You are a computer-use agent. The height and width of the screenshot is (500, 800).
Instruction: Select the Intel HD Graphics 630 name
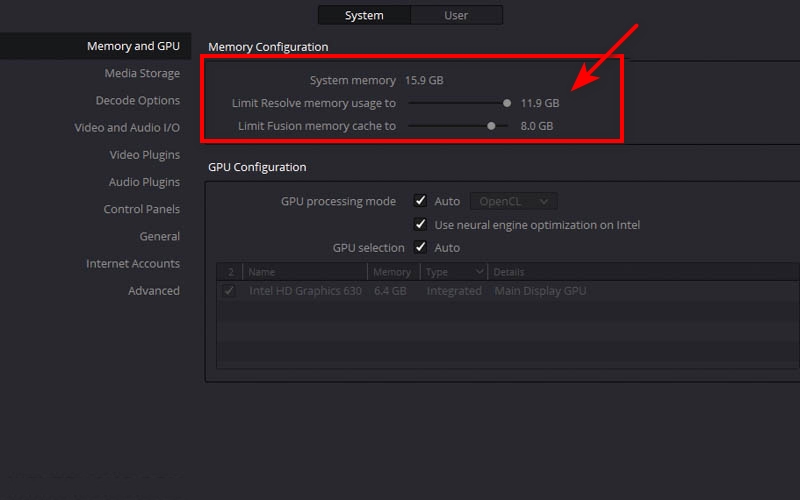click(305, 291)
